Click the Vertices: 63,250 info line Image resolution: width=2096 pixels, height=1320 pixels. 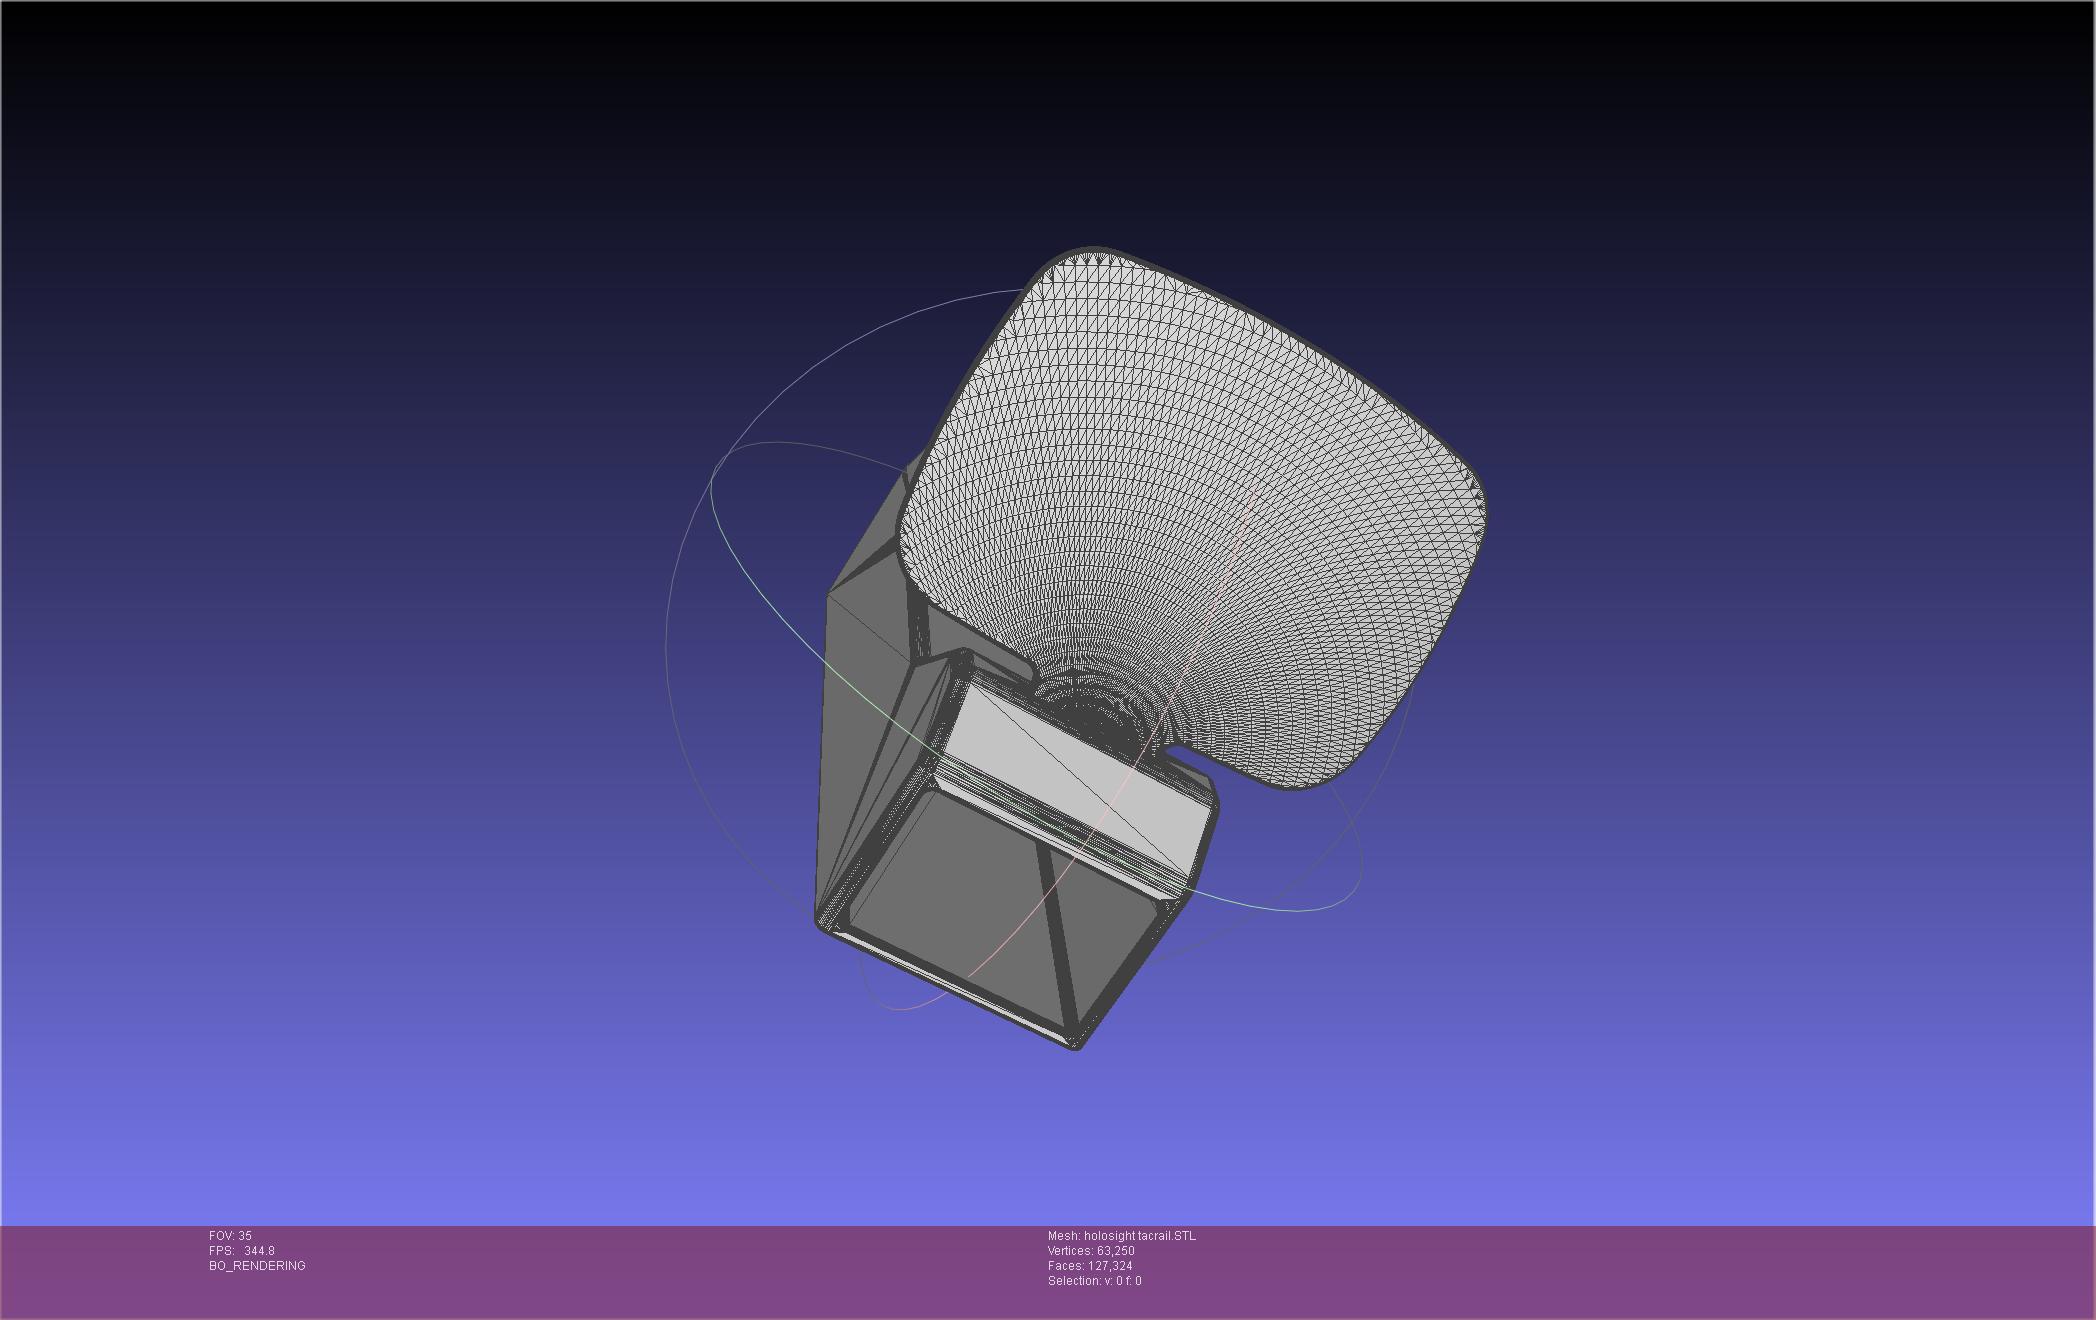coord(1090,1251)
